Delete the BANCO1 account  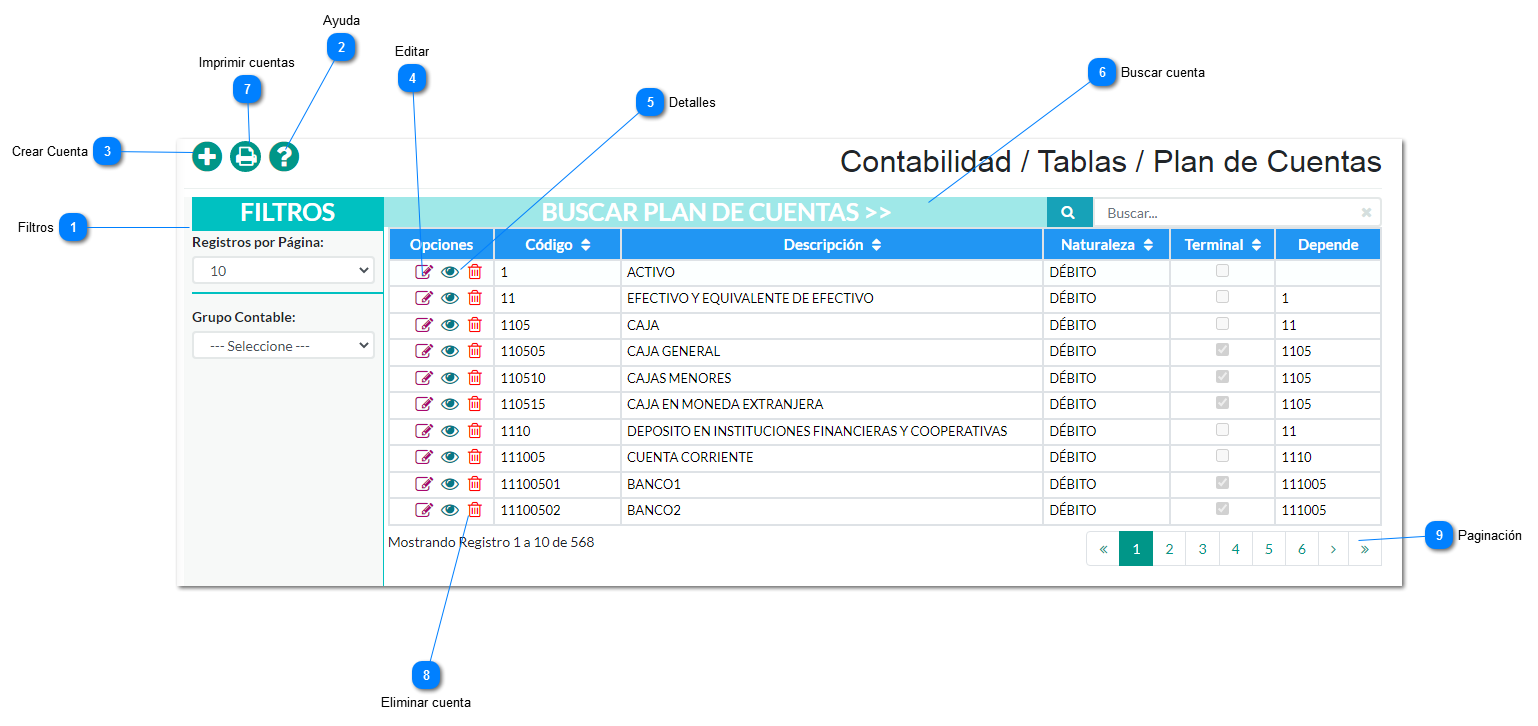pos(475,484)
